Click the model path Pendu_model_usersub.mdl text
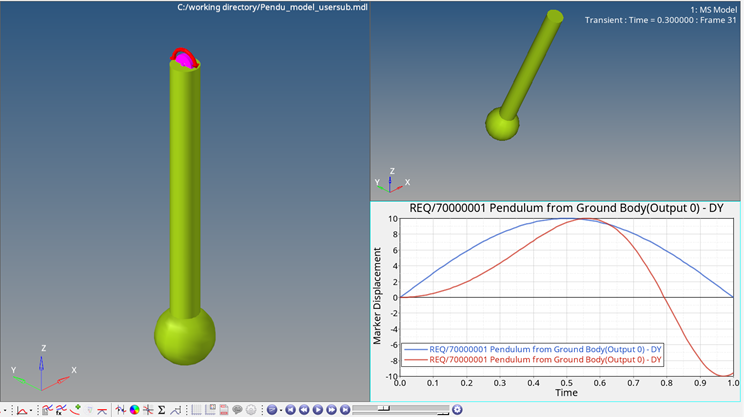Image resolution: width=744 pixels, height=417 pixels. coord(272,7)
